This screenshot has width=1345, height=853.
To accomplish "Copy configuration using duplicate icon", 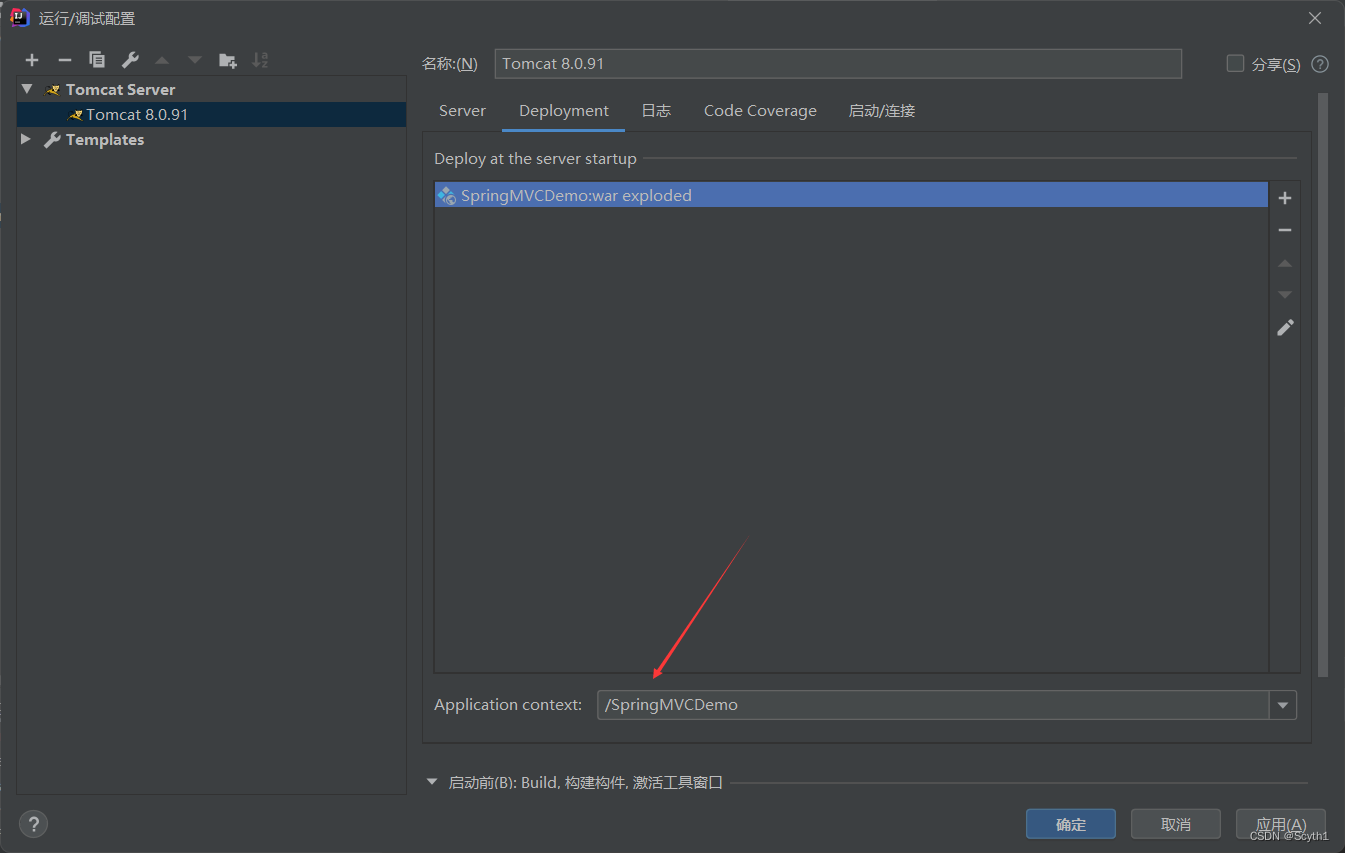I will 97,60.
